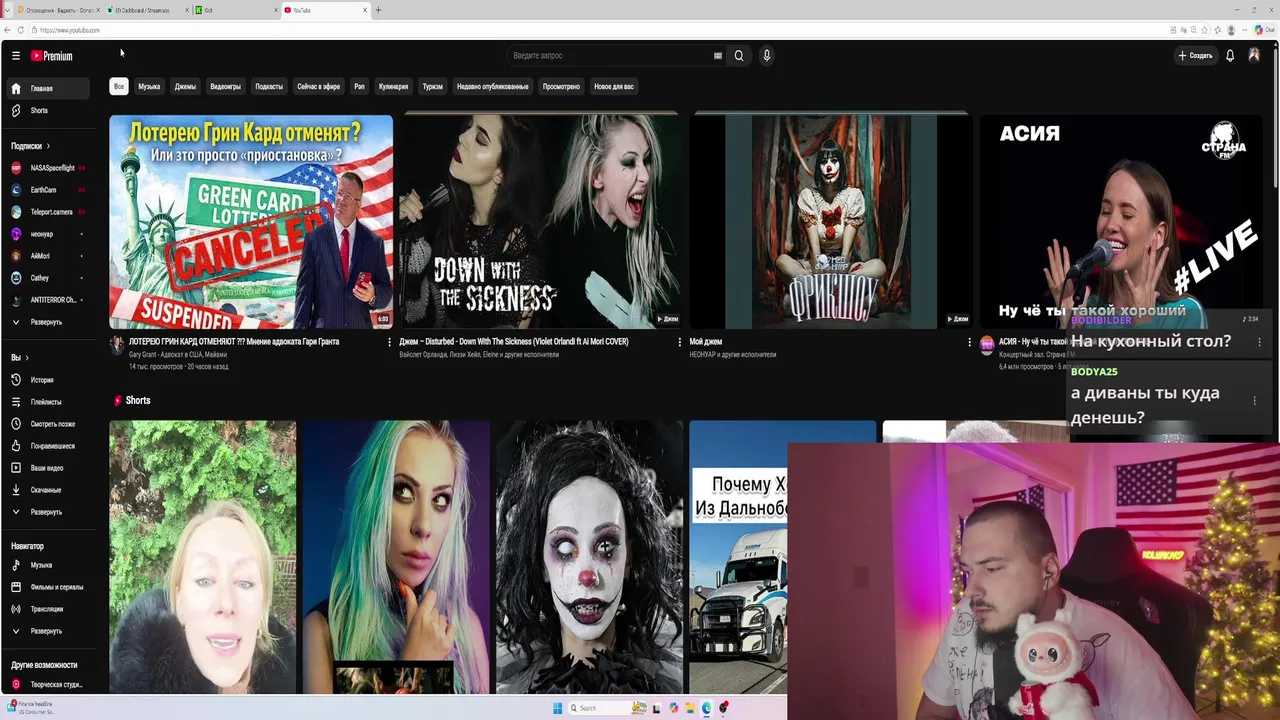Viewport: 1280px width, 720px height.
Task: Open the on-screen keyboard icon in search
Action: pyautogui.click(x=717, y=56)
